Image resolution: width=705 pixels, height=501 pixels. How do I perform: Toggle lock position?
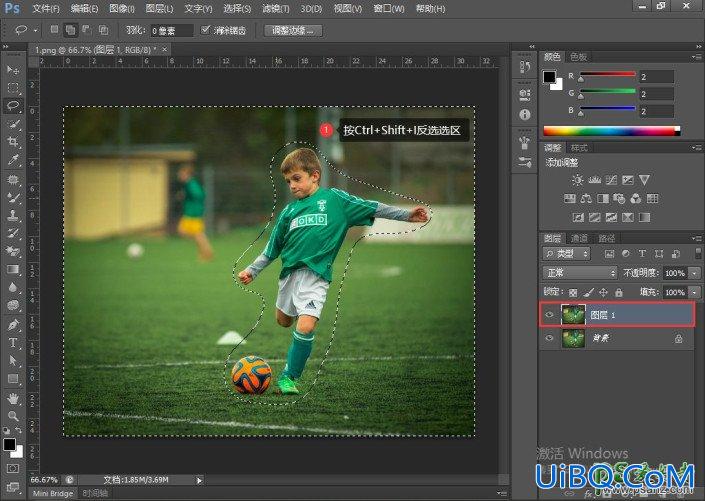[603, 293]
